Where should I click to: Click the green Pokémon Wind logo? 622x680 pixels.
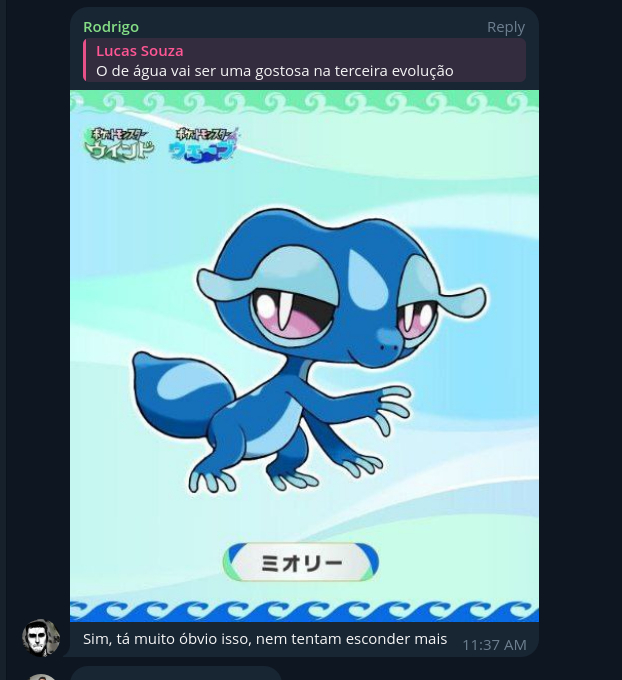point(119,144)
